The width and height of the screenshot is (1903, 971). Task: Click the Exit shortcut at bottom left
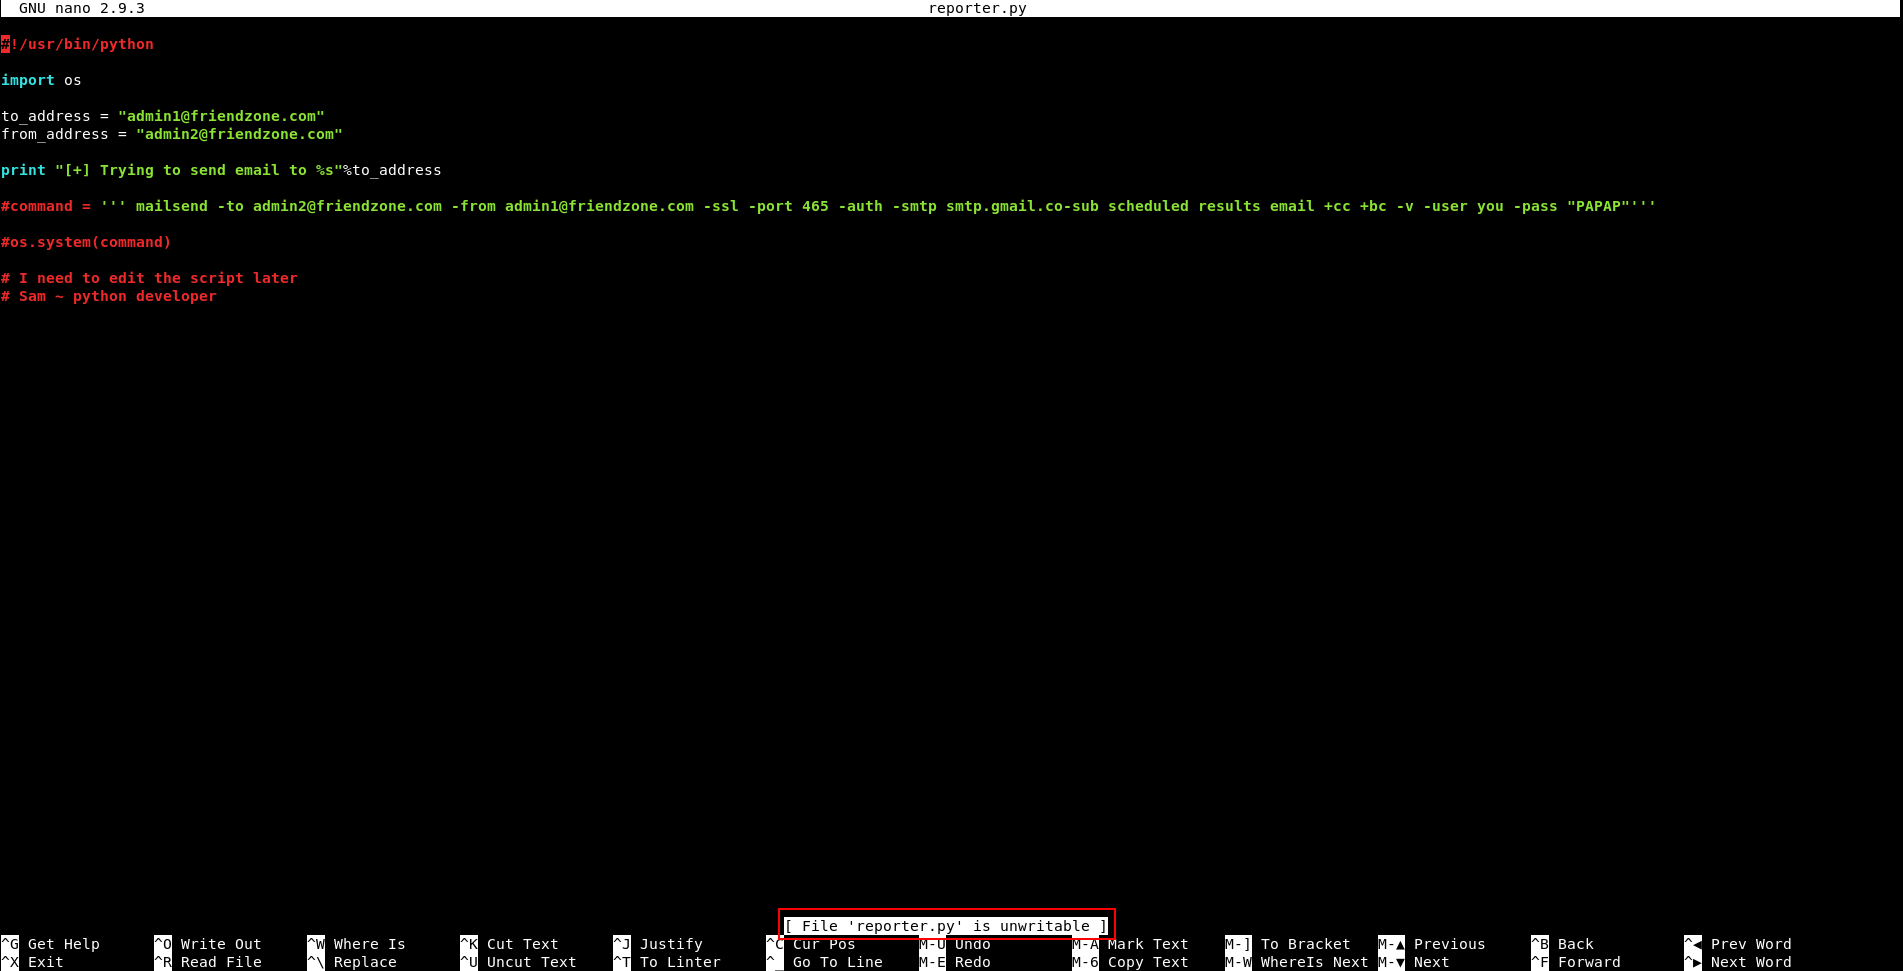[45, 962]
